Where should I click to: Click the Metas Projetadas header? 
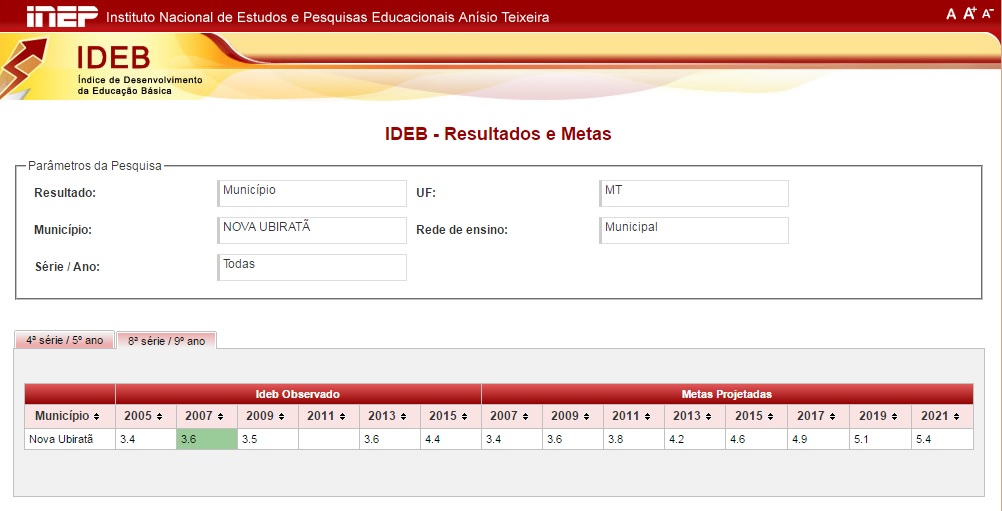click(727, 394)
